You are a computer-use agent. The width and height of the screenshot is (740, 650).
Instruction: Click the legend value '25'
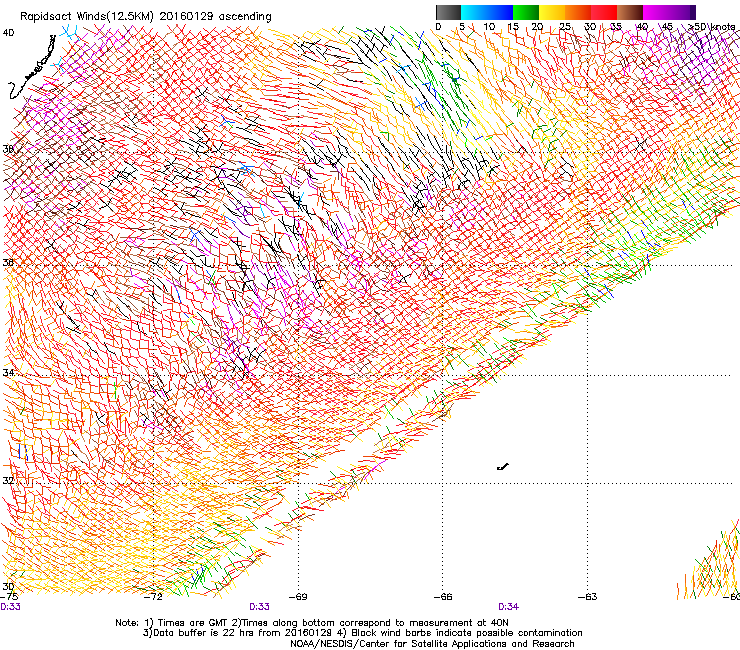[564, 26]
